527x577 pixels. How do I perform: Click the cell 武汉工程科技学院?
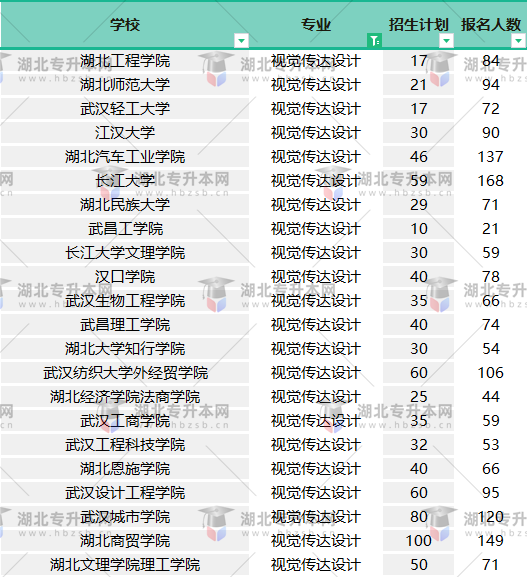point(125,445)
